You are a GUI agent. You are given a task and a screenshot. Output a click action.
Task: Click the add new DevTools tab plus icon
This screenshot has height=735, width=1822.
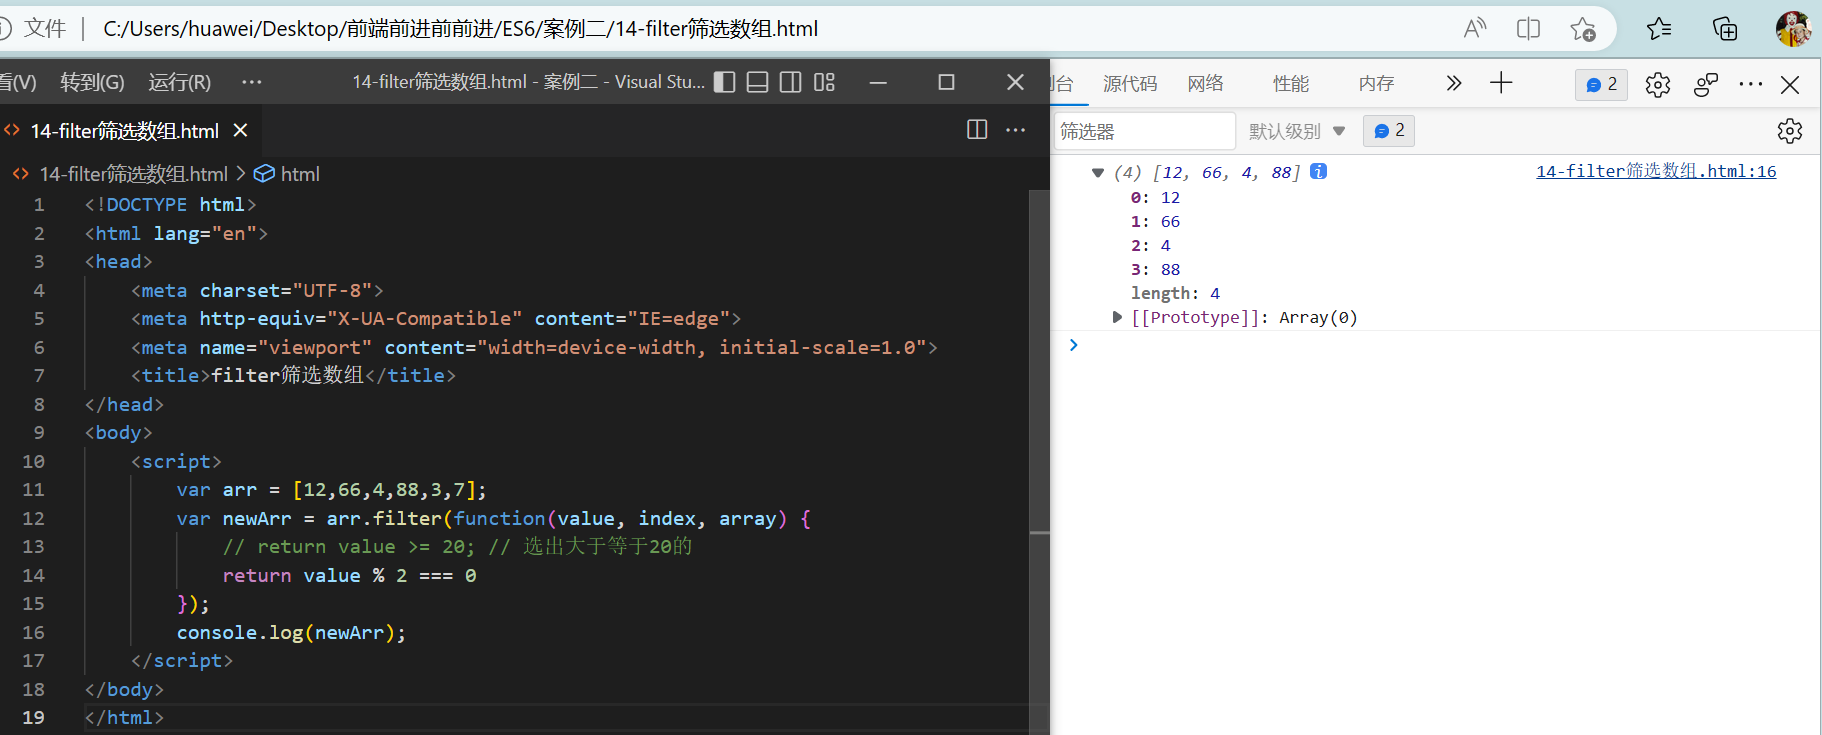pyautogui.click(x=1501, y=83)
